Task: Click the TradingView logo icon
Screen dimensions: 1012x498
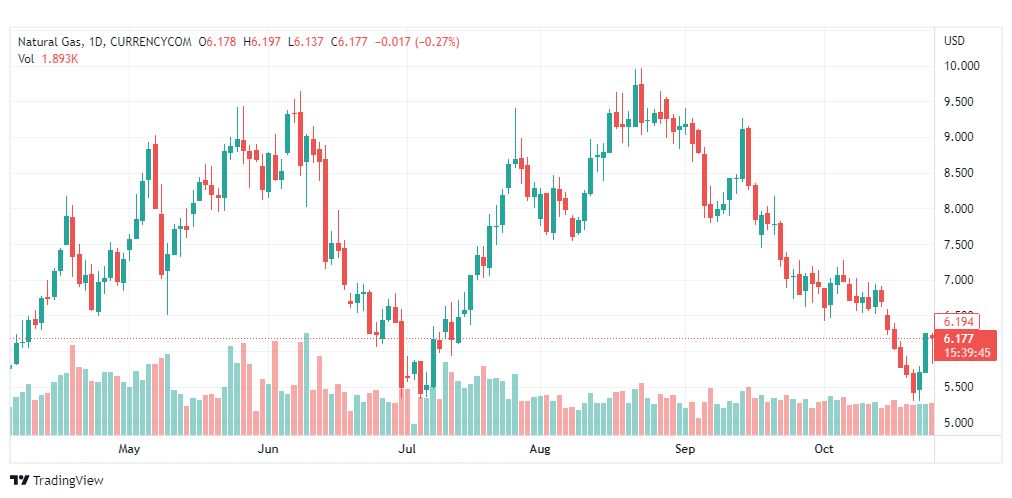Action: coord(19,481)
